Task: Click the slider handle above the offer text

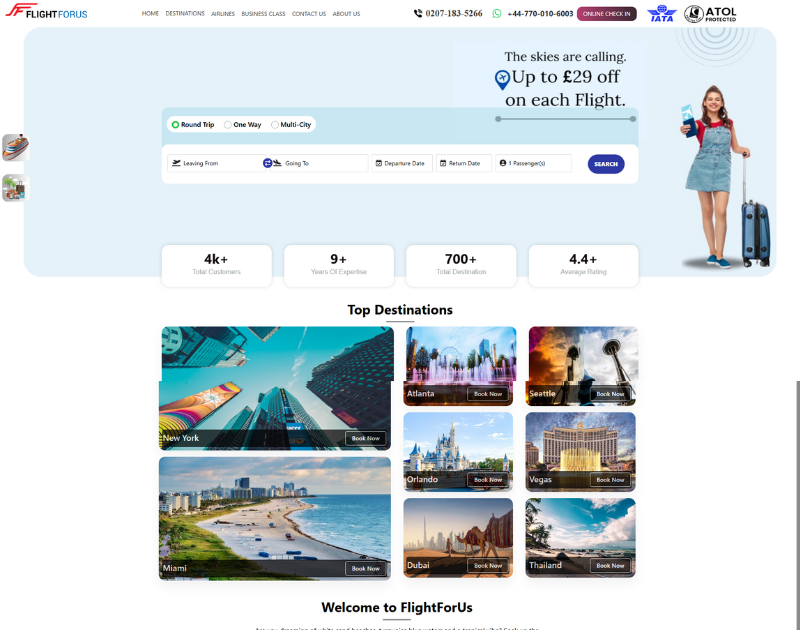Action: coord(499,118)
